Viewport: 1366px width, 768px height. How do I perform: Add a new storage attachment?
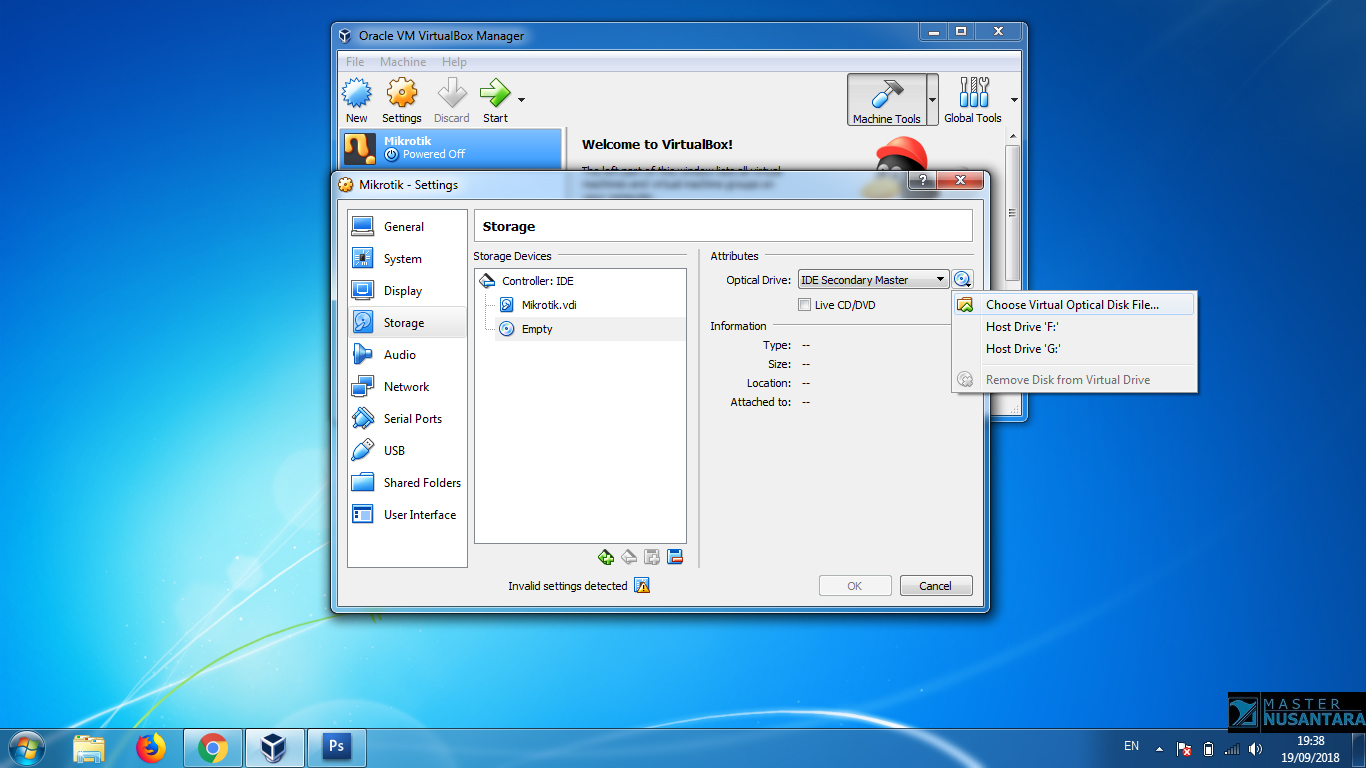point(652,557)
